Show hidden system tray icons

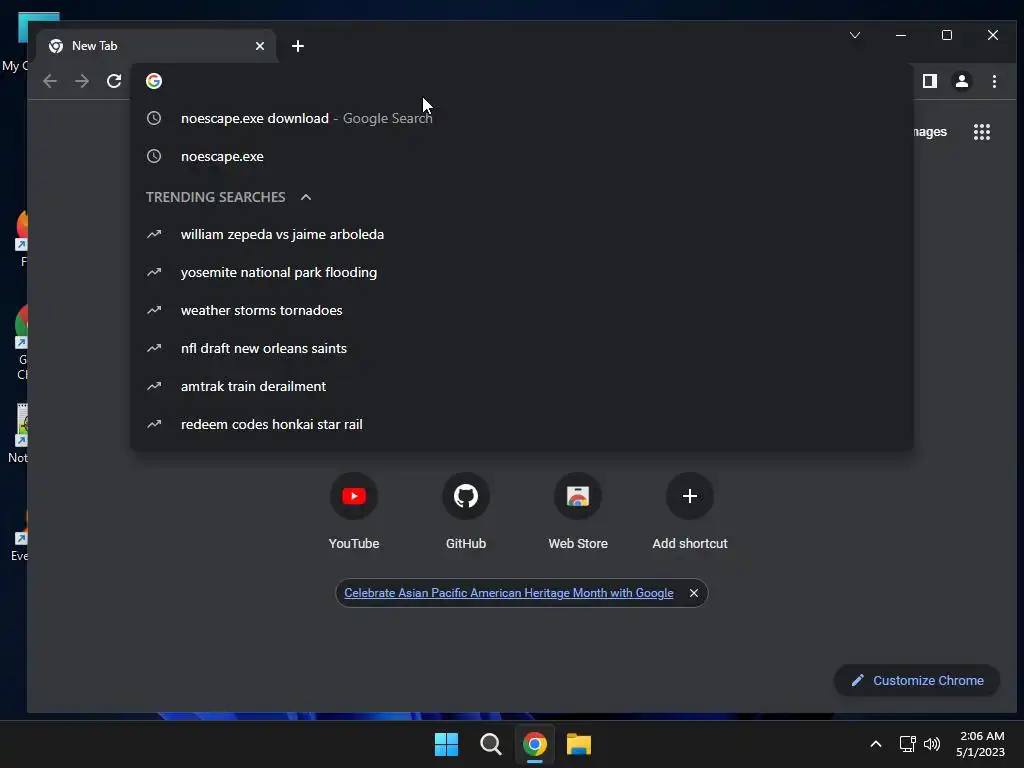point(876,744)
